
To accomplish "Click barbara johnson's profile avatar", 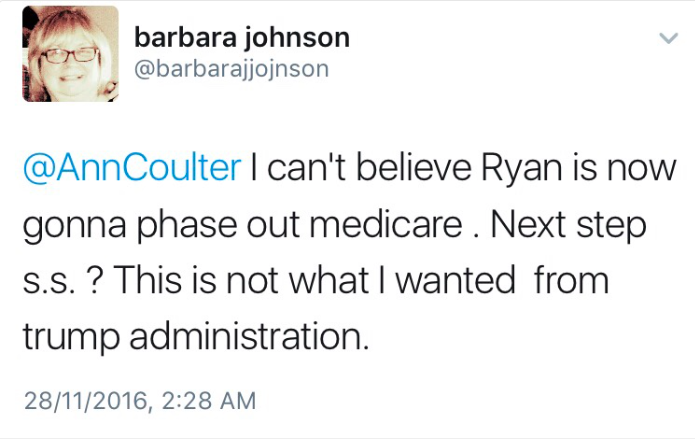I will click(70, 54).
